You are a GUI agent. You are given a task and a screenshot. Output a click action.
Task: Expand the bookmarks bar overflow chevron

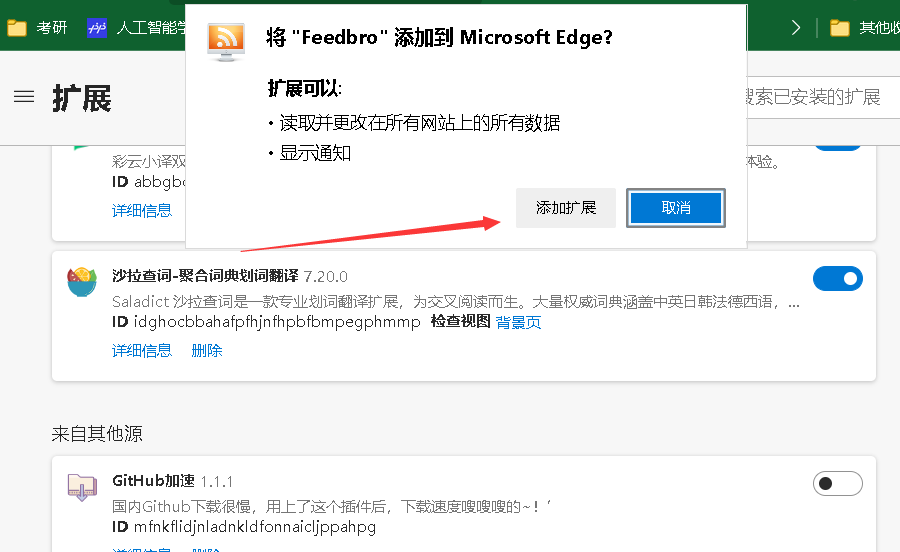point(796,28)
